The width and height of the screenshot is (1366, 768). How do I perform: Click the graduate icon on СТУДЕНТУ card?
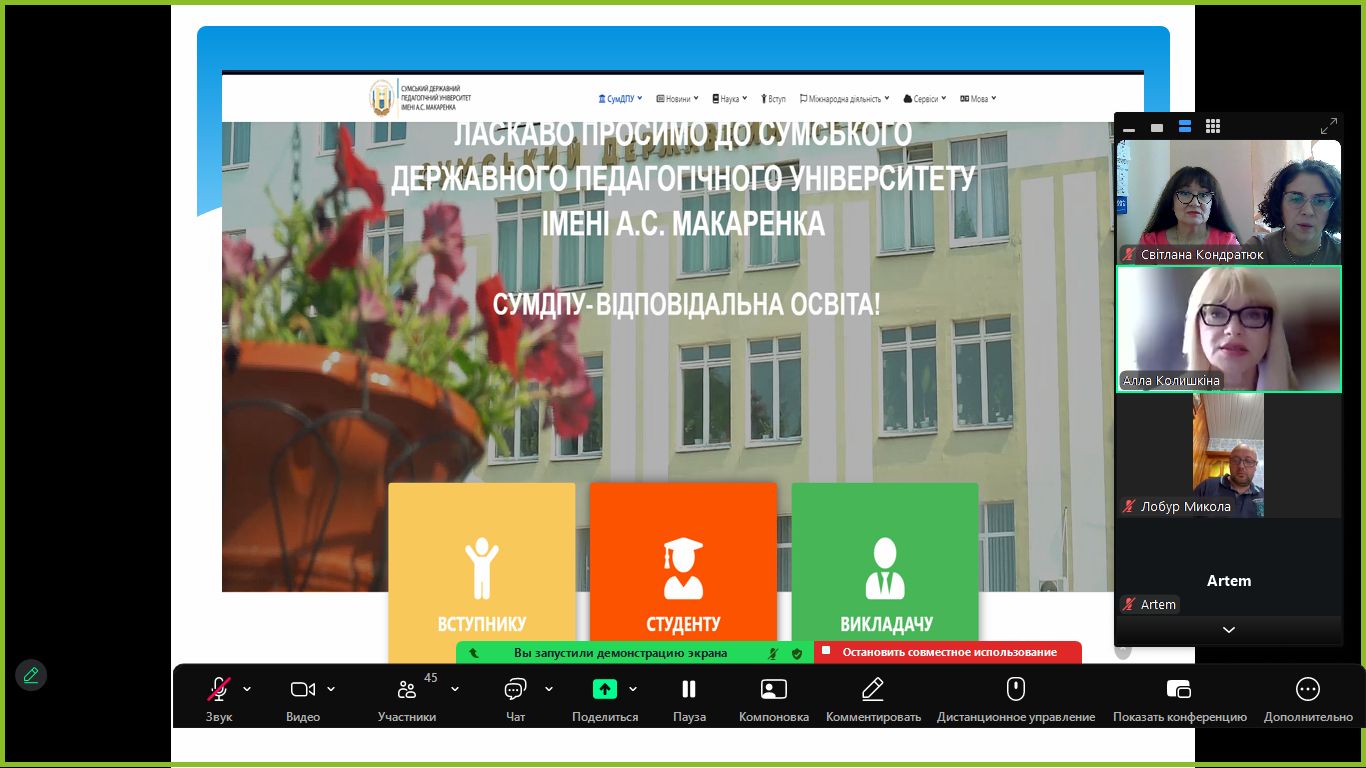683,568
